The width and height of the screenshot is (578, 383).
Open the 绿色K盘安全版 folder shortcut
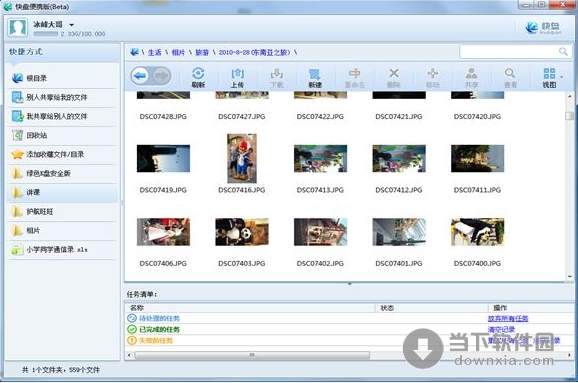[63, 173]
